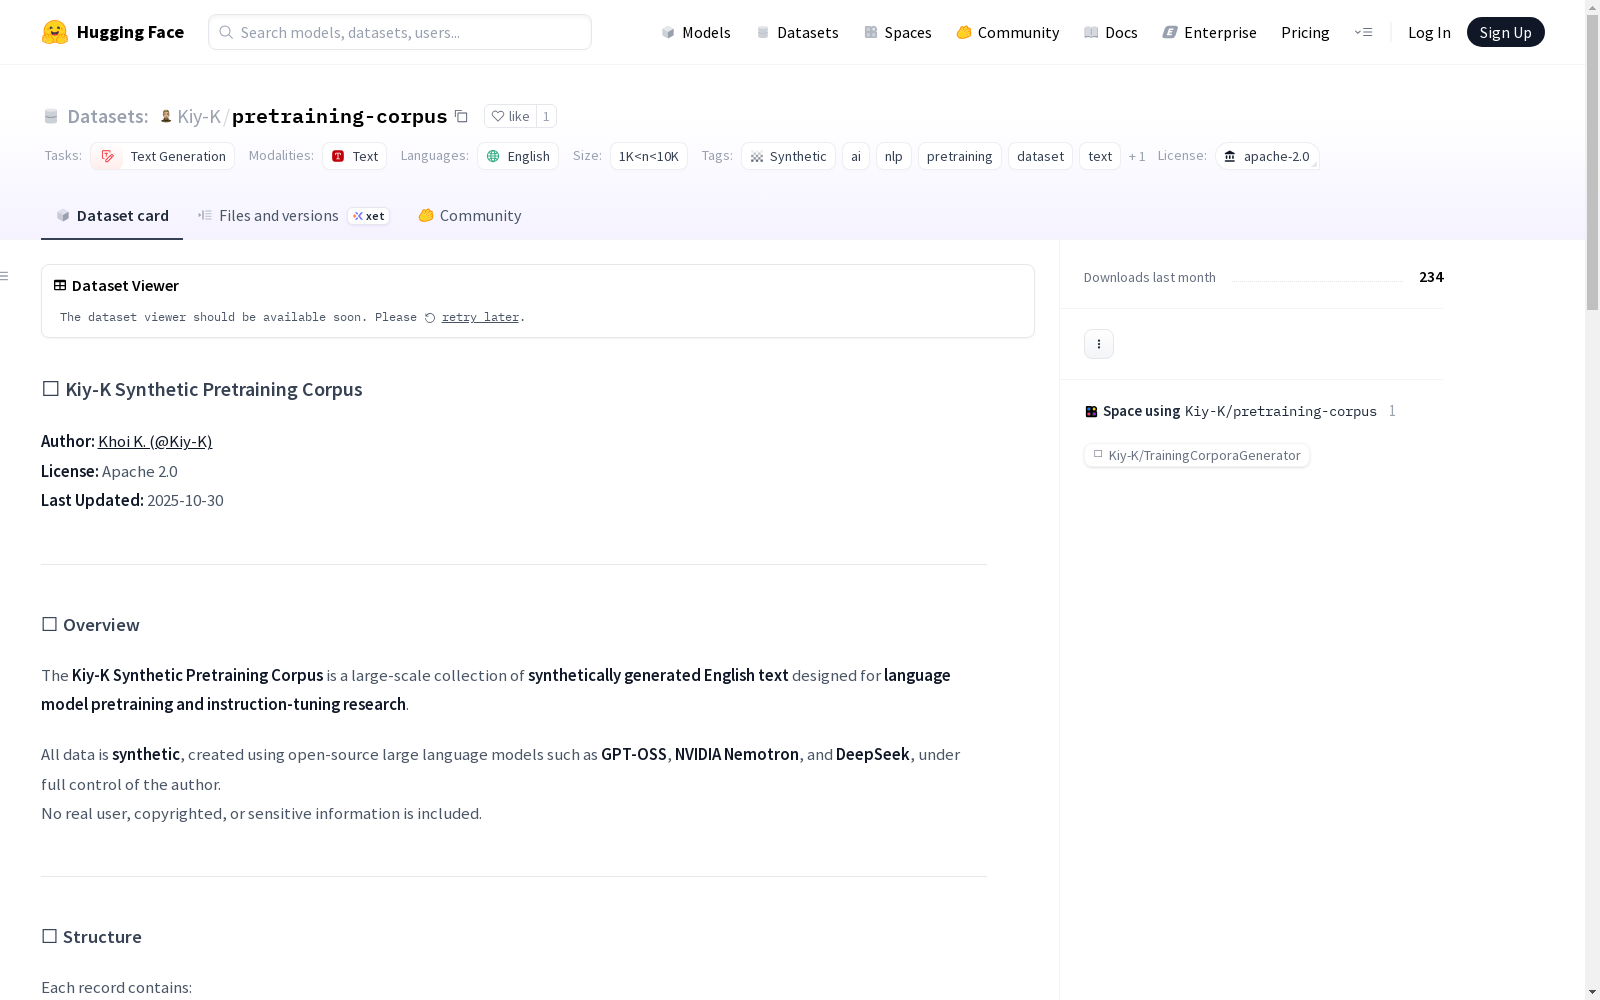
Task: Select the Text Generation task tag
Action: click(163, 156)
